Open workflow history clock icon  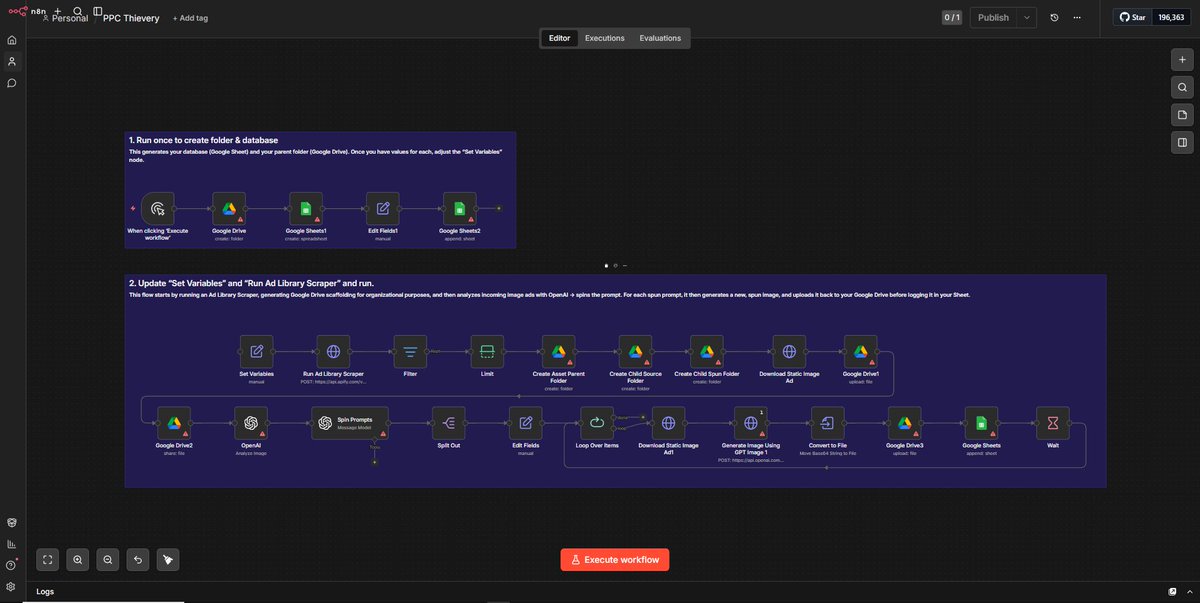[x=1055, y=17]
